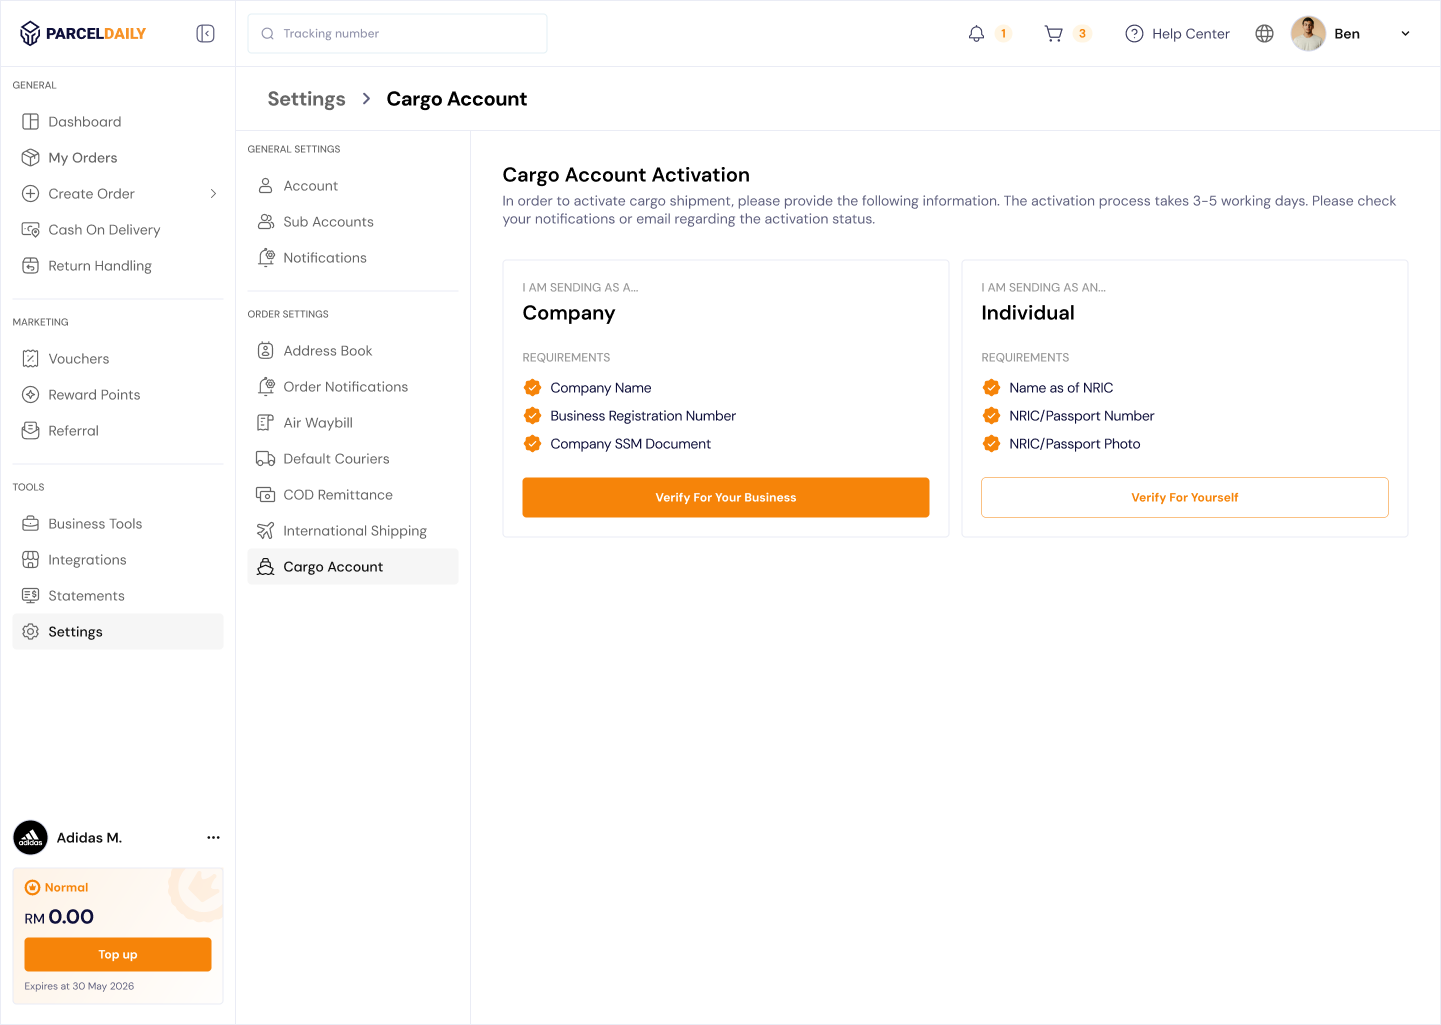Go back to Settings breadcrumb
Image resolution: width=1441 pixels, height=1025 pixels.
pos(306,99)
